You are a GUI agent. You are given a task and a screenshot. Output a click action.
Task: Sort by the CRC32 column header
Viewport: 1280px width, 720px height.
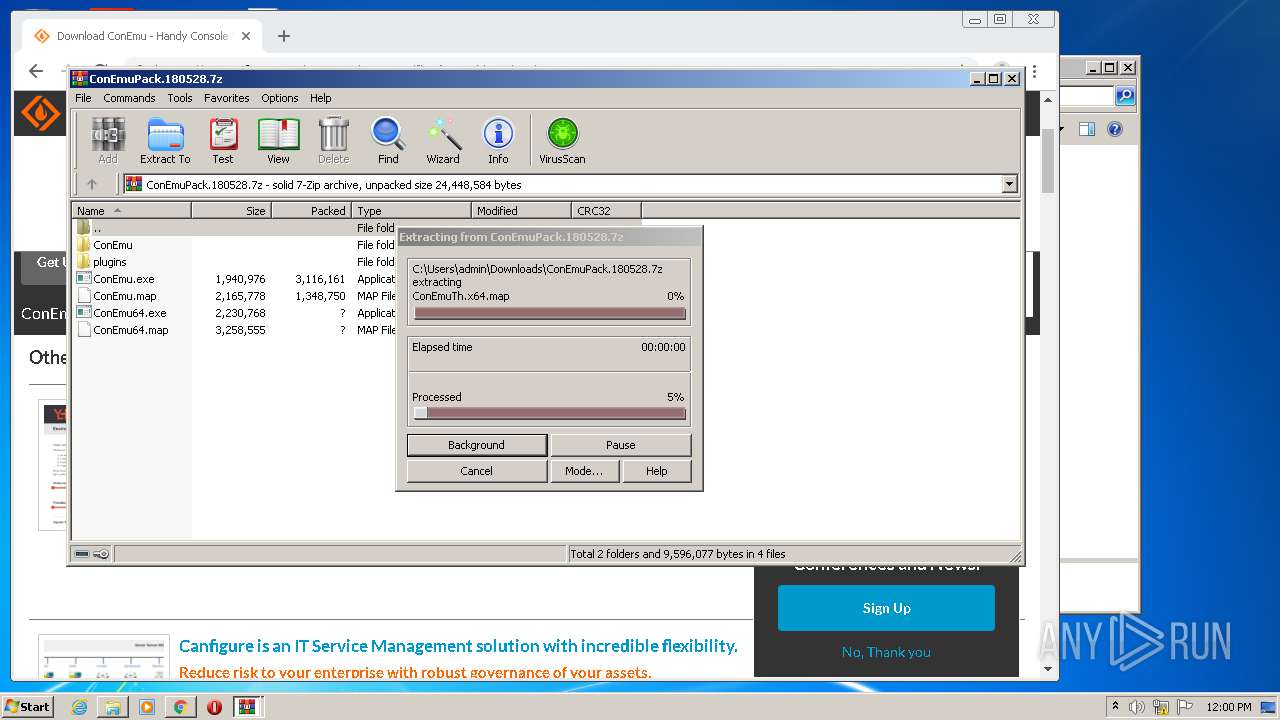click(607, 210)
